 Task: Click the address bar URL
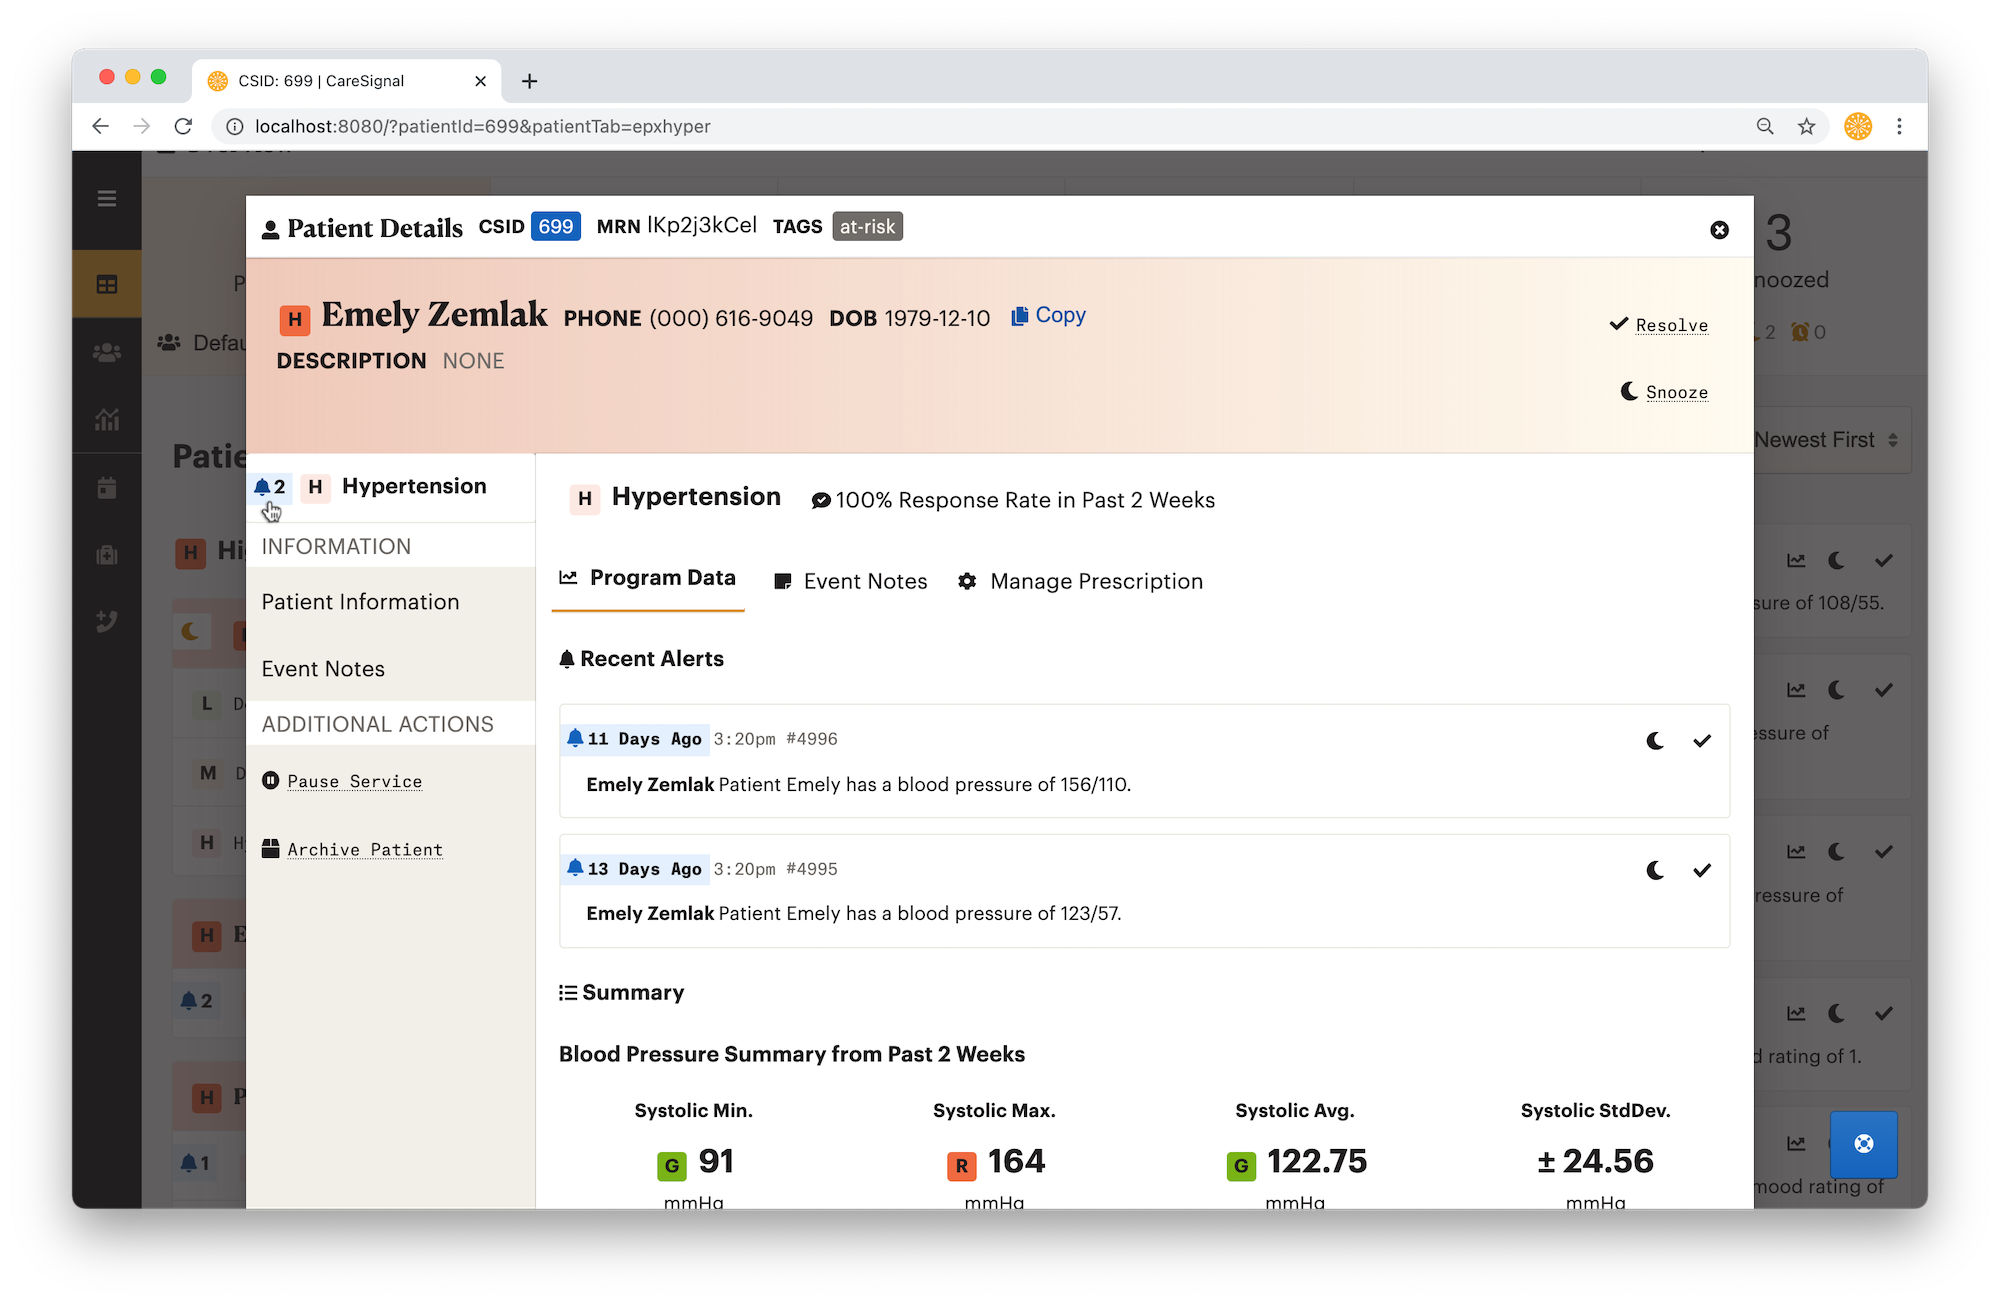(x=483, y=126)
